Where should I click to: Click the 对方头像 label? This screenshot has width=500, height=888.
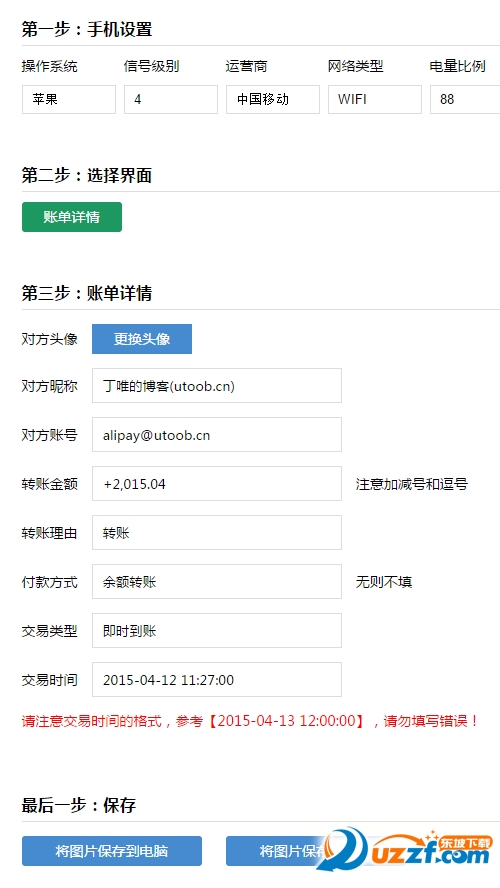pos(49,339)
